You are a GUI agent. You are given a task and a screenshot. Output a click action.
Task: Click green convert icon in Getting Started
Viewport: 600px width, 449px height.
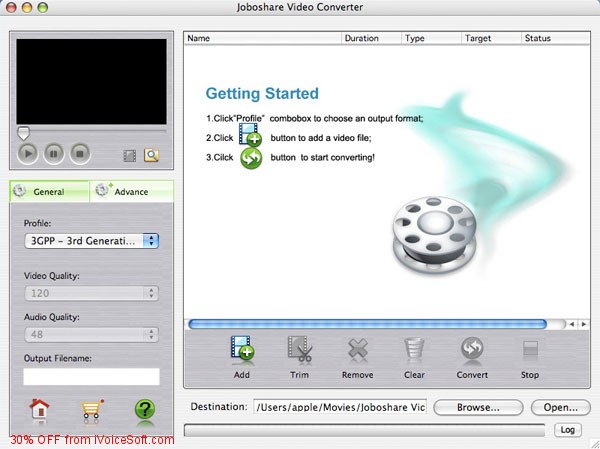click(x=251, y=158)
